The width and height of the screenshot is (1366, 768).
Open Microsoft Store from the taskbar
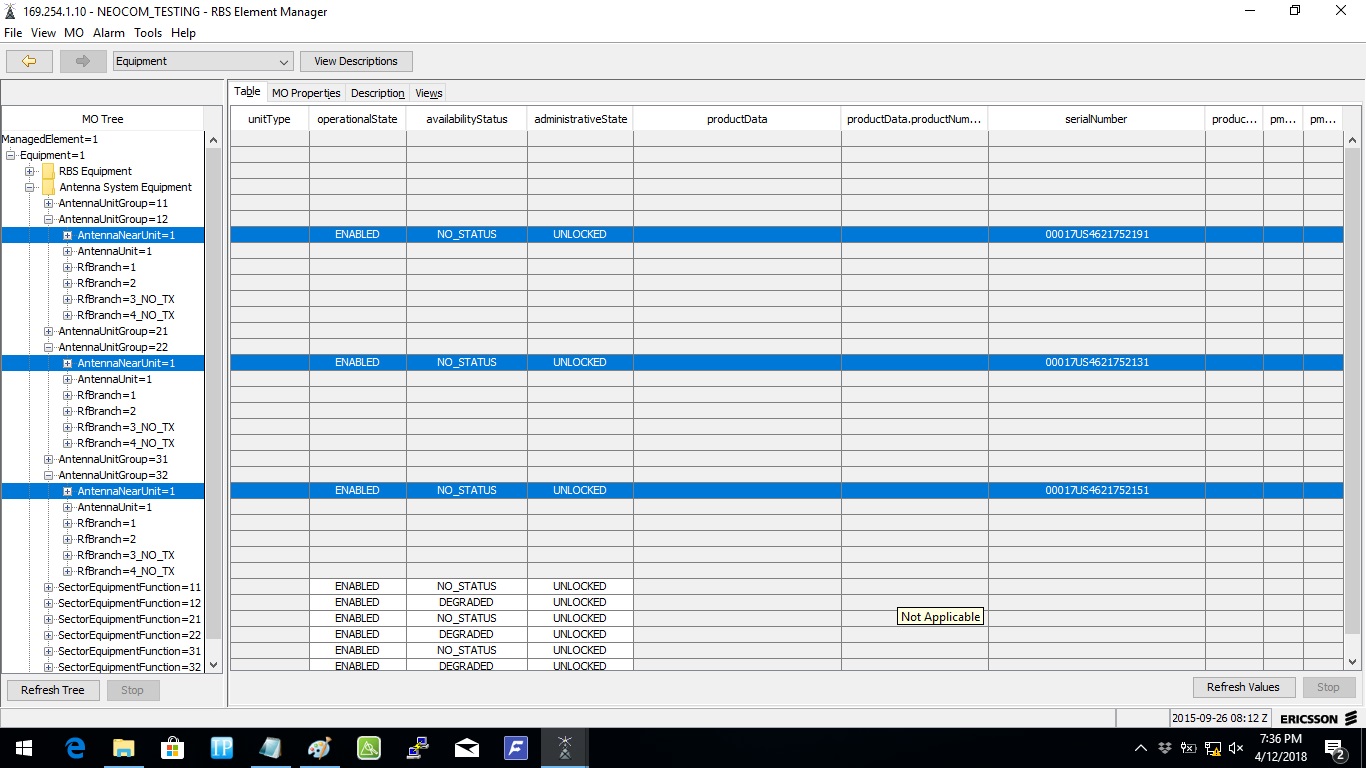point(173,748)
